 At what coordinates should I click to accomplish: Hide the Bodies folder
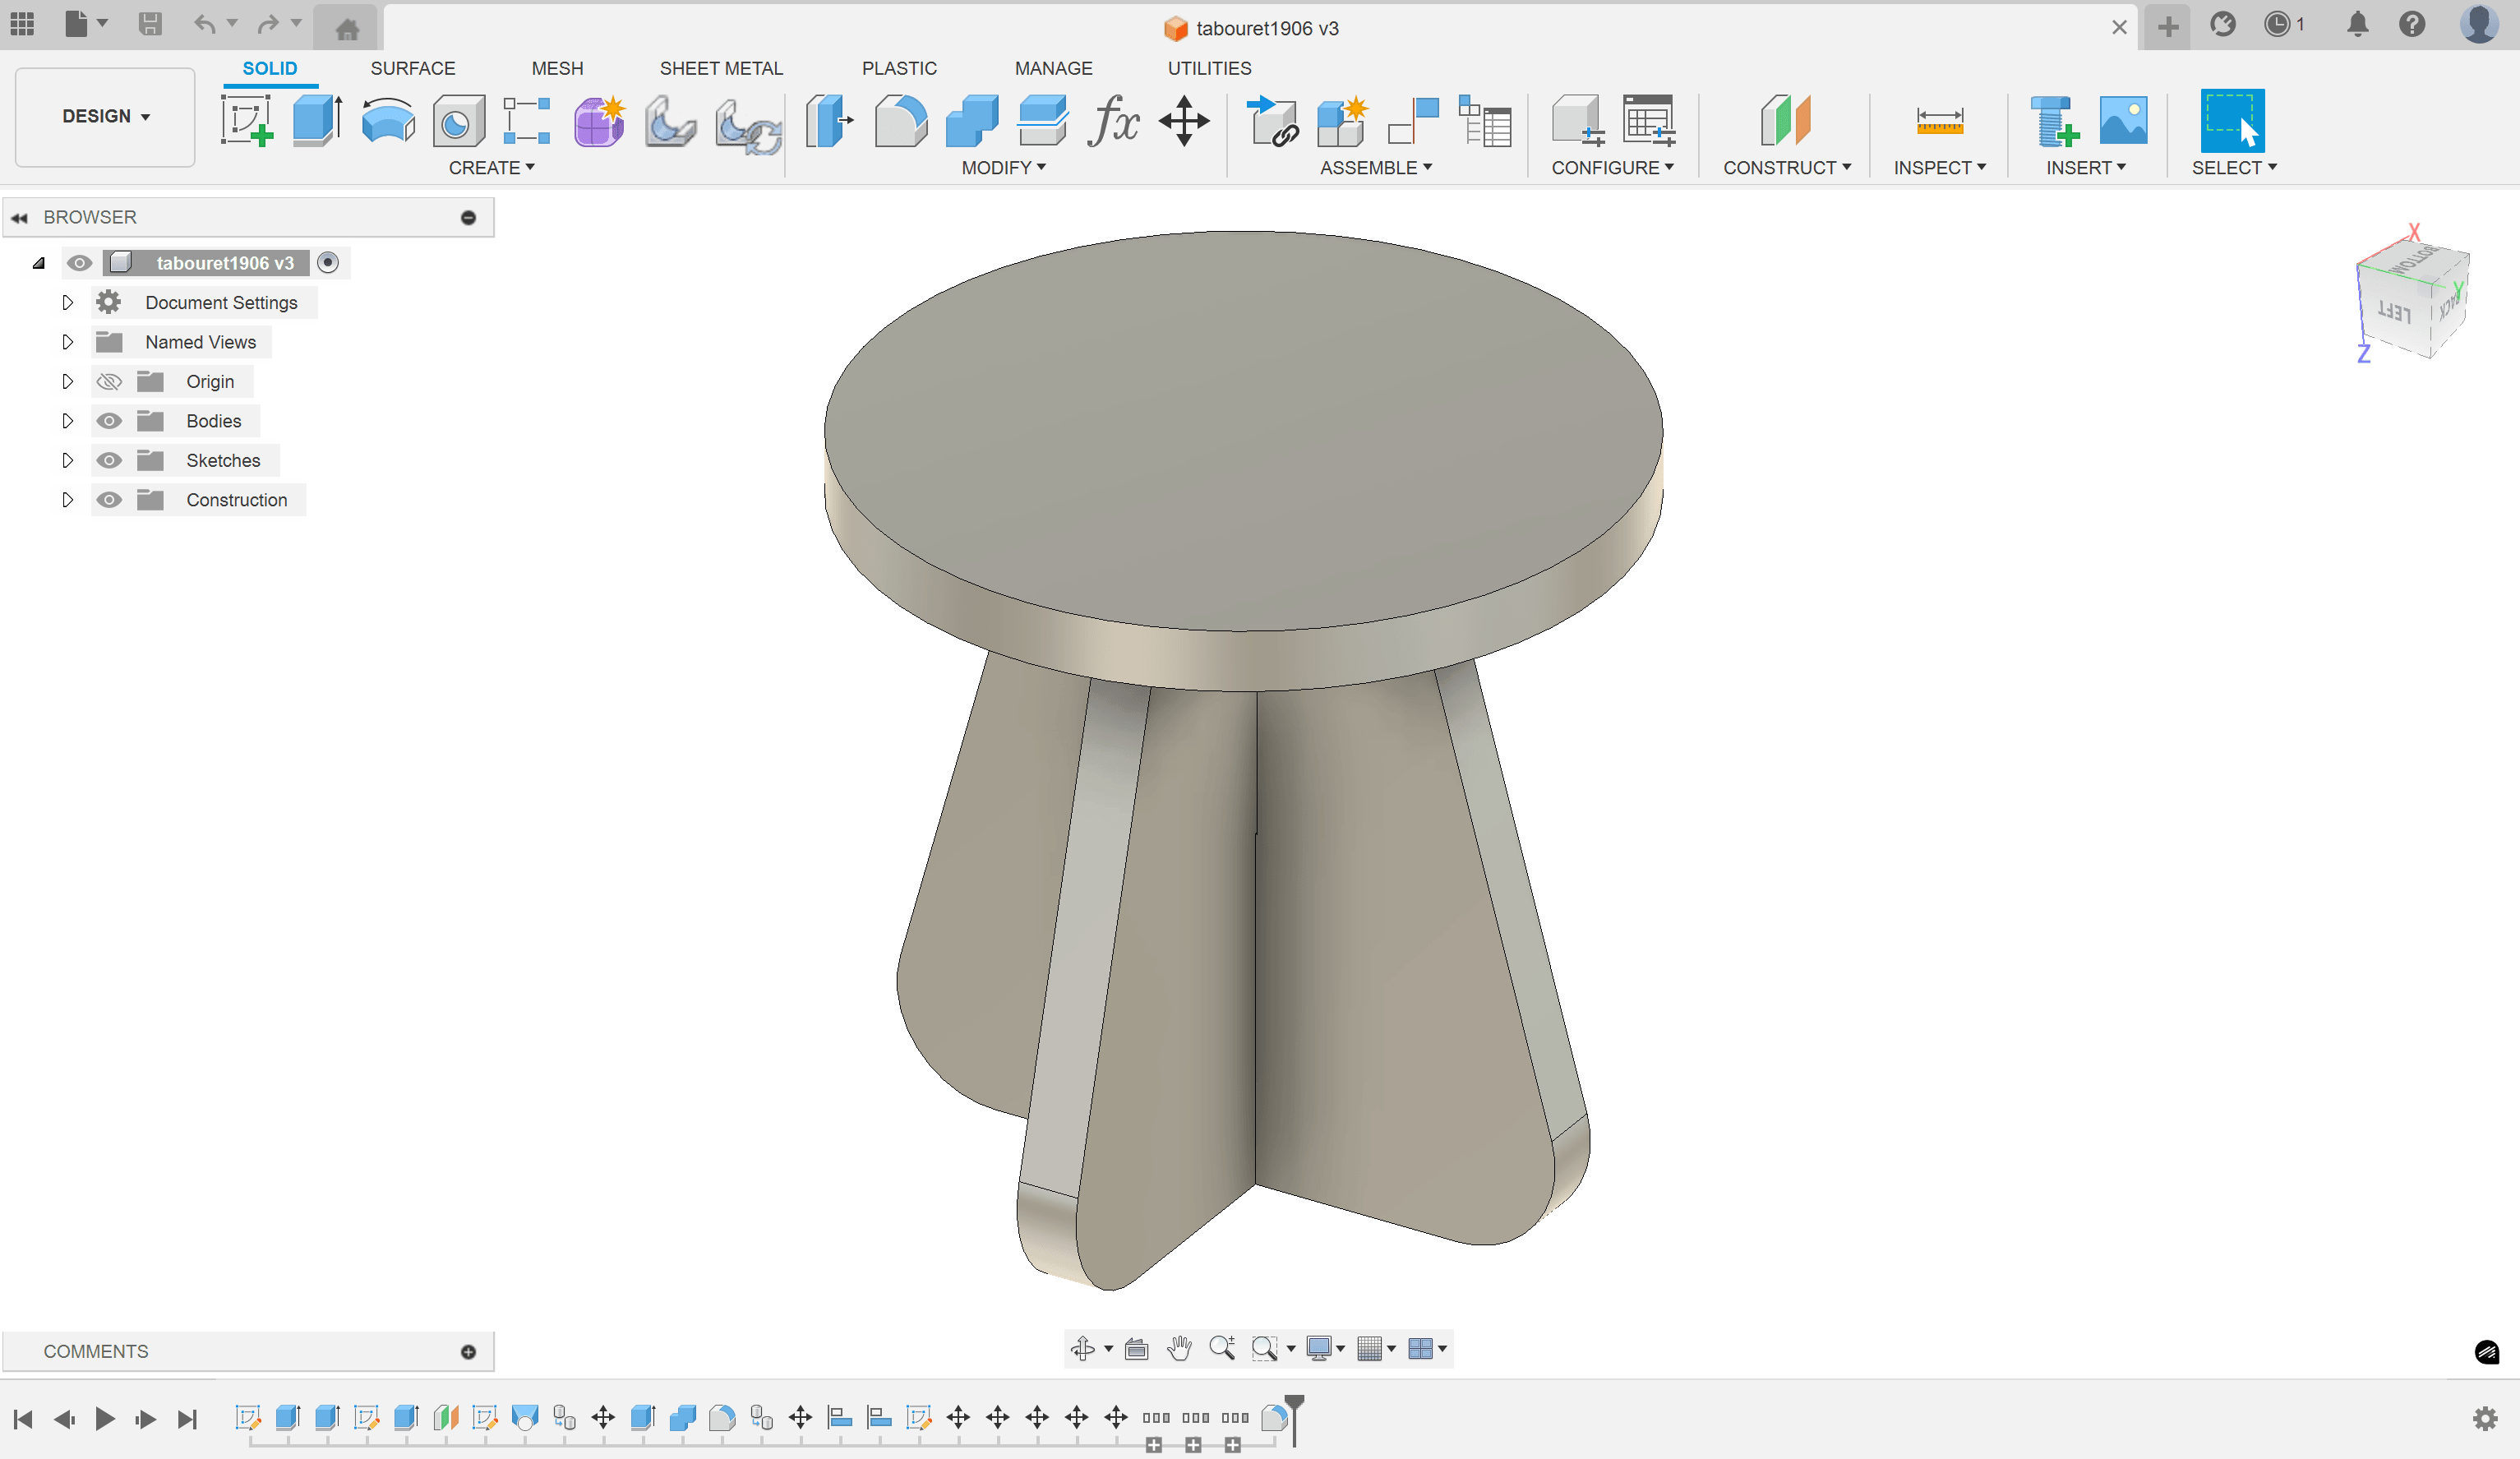(109, 420)
